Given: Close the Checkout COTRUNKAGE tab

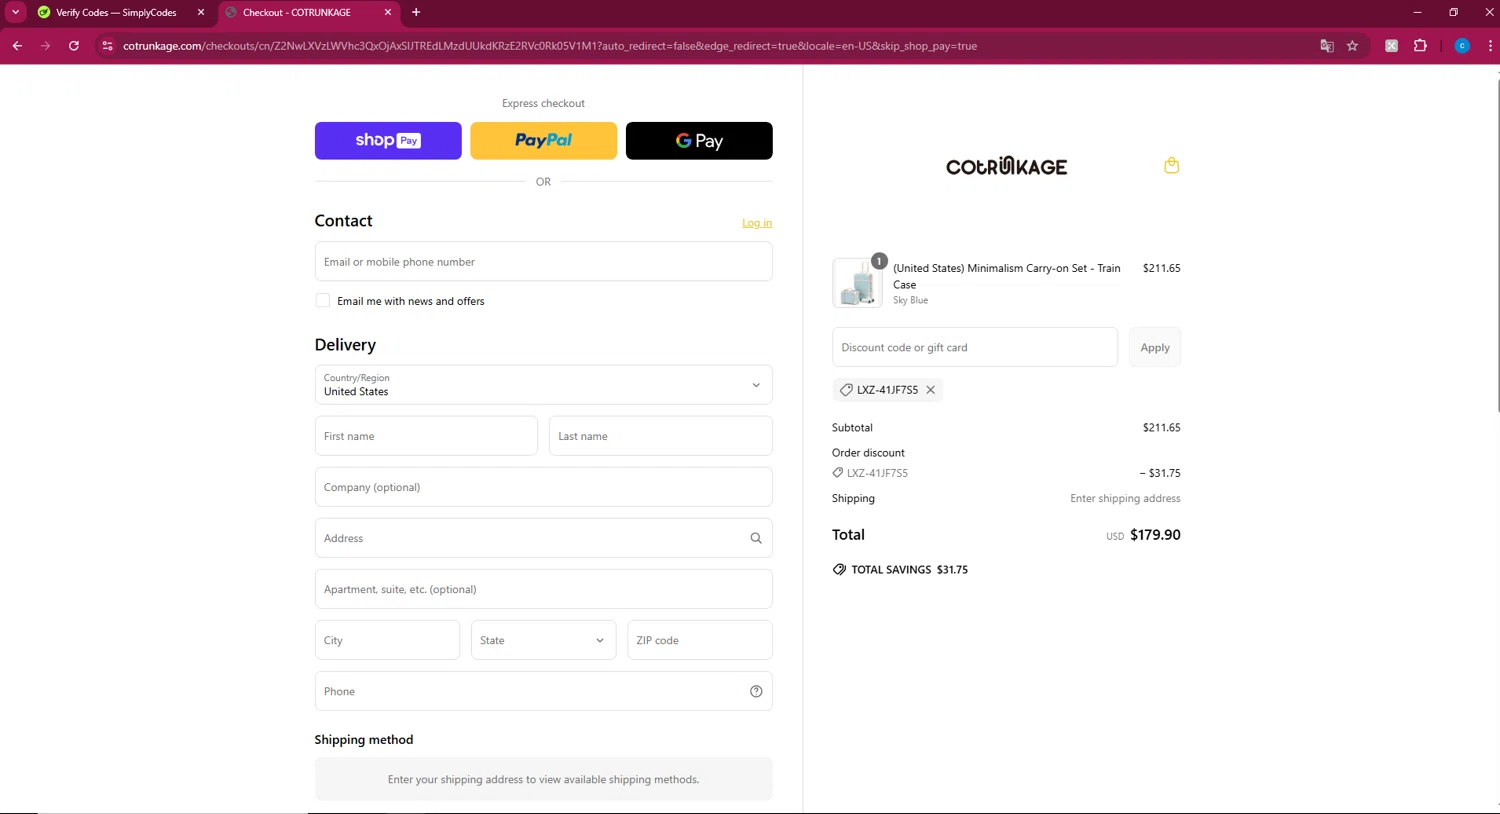Looking at the screenshot, I should click(x=388, y=12).
